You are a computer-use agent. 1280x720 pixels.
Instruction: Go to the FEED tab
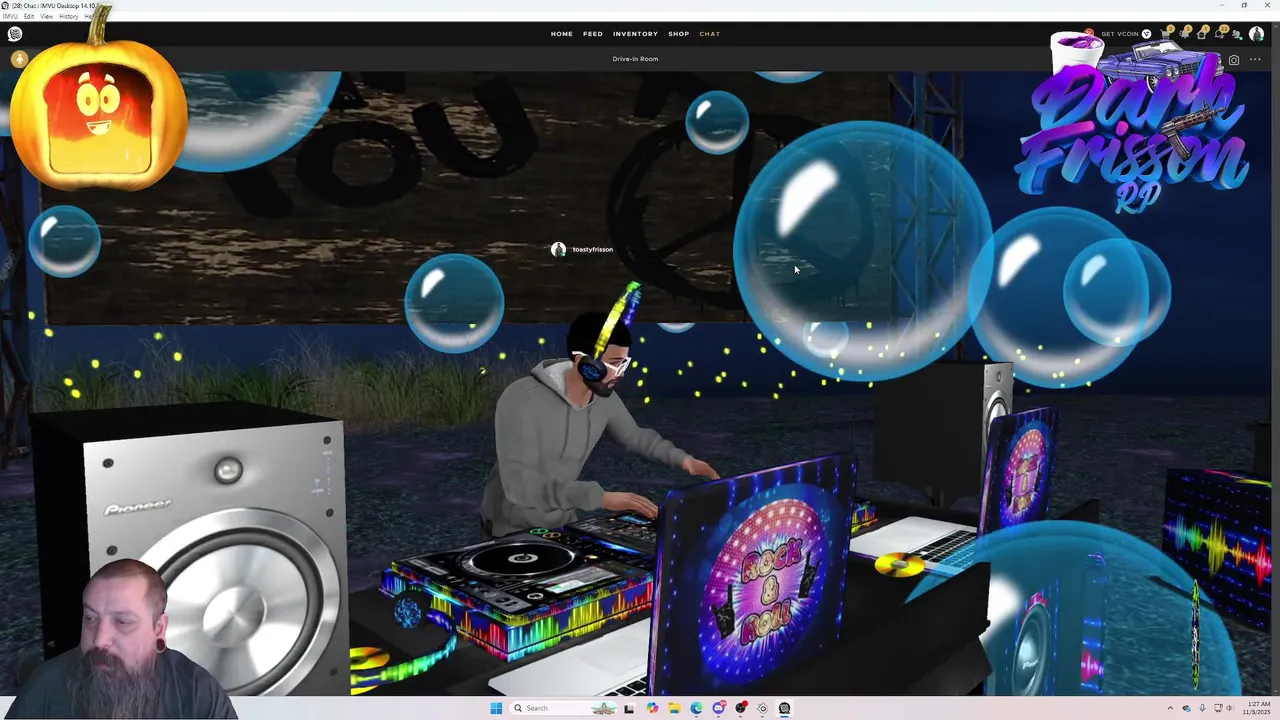[593, 34]
